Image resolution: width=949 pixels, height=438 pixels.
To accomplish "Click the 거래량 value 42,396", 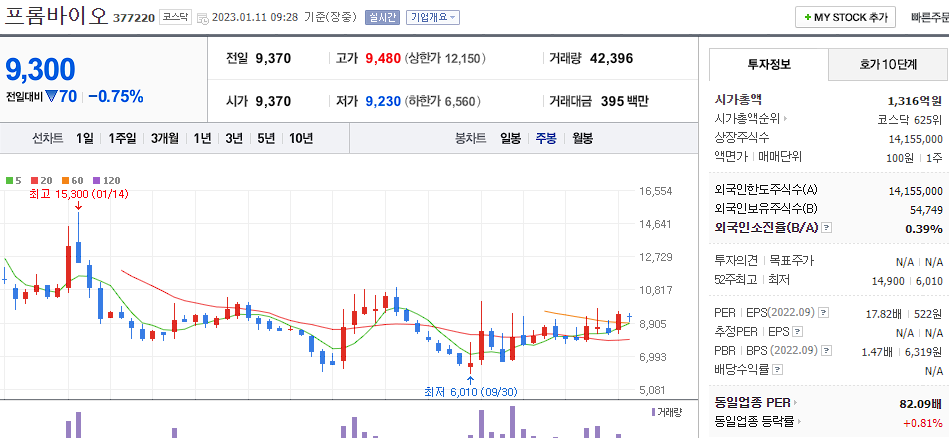I will point(611,59).
